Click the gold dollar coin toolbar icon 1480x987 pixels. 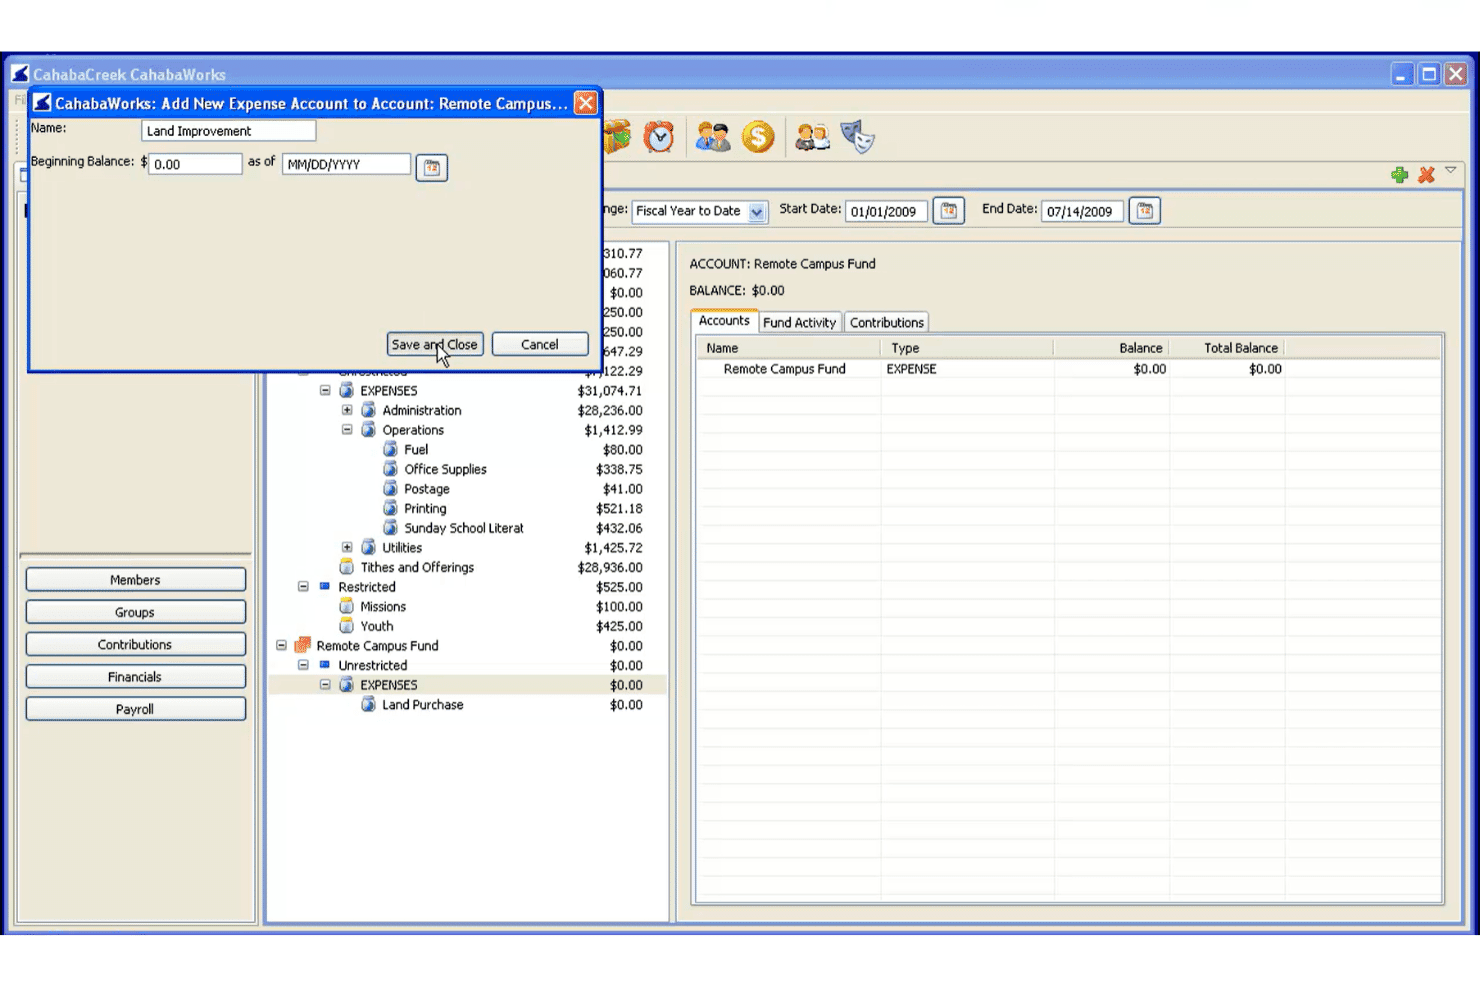(x=758, y=137)
